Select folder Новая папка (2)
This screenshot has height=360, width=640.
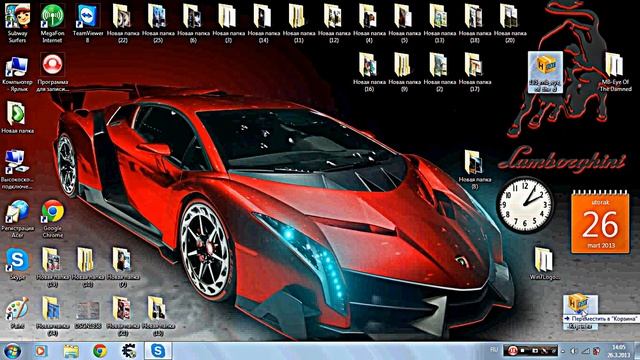(x=439, y=72)
